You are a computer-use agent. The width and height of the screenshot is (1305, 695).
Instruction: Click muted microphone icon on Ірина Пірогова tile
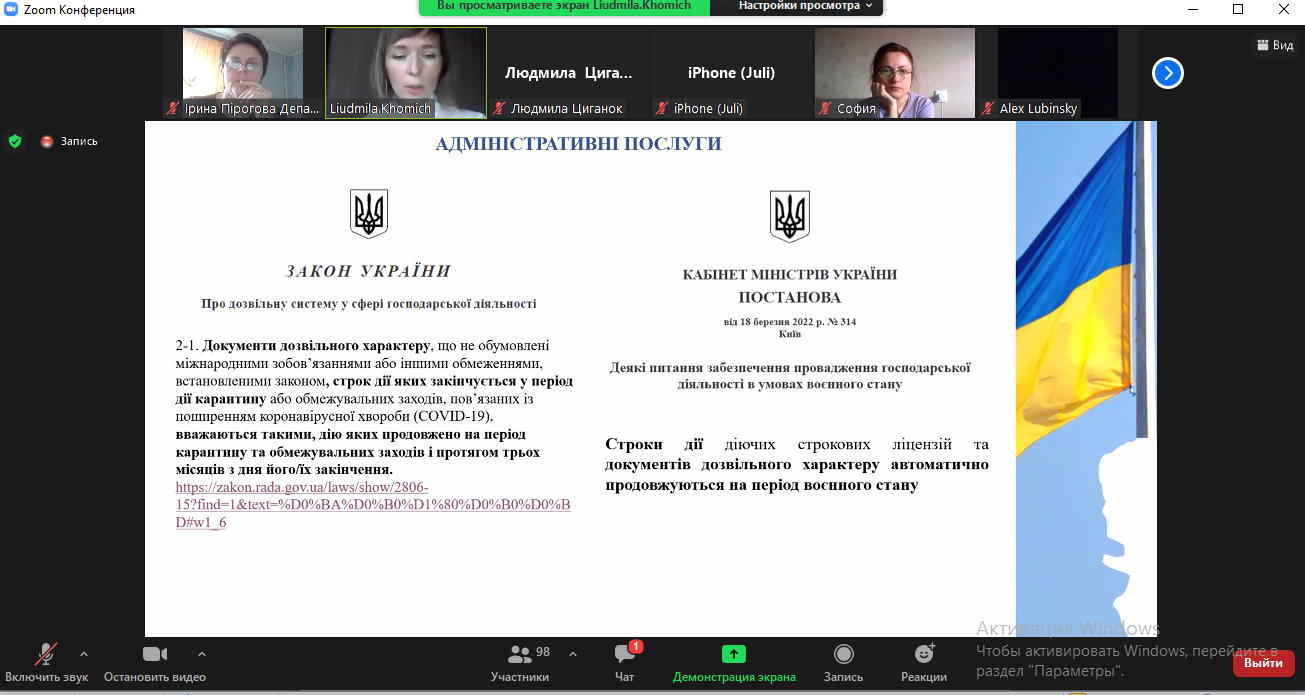pos(174,108)
